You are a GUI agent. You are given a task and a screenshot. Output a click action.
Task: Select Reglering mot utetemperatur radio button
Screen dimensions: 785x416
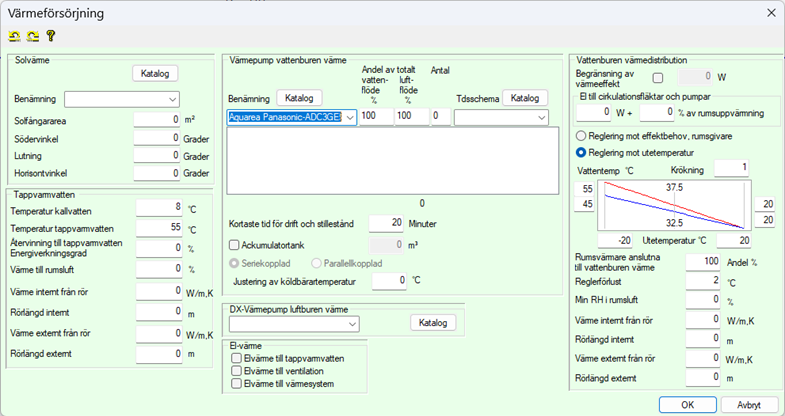(581, 152)
